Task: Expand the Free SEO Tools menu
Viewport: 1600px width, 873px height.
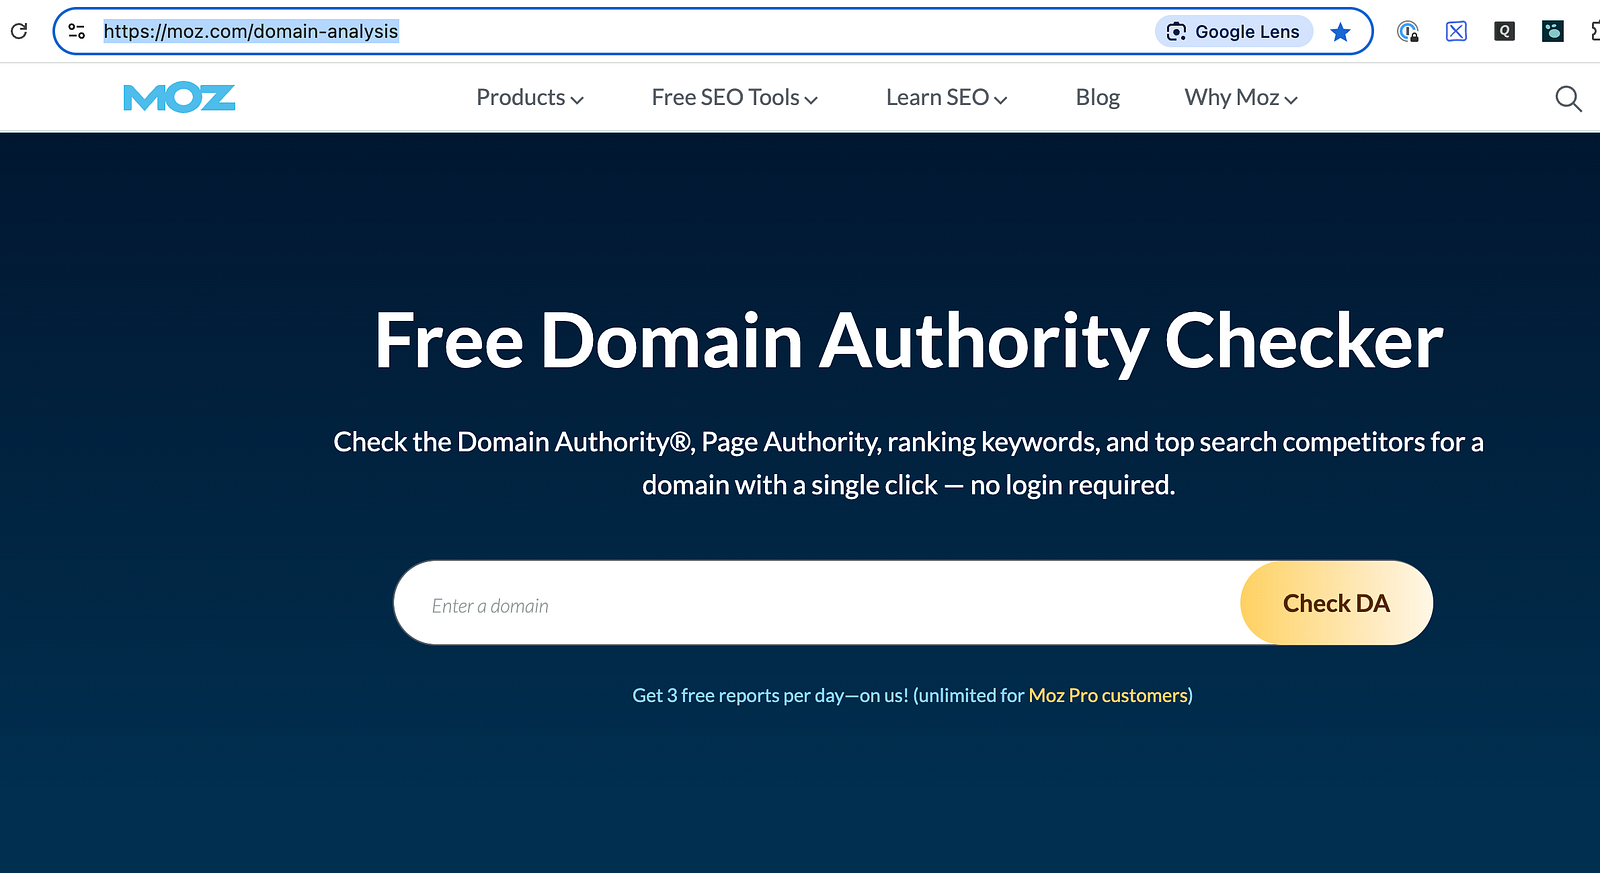Action: [x=735, y=98]
